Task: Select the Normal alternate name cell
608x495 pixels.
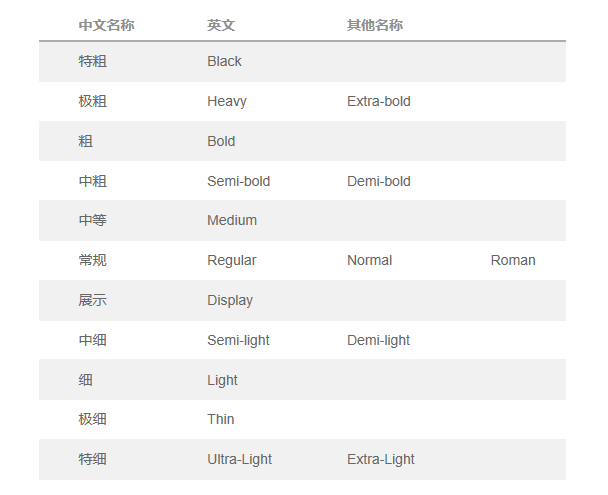Action: pyautogui.click(x=369, y=260)
